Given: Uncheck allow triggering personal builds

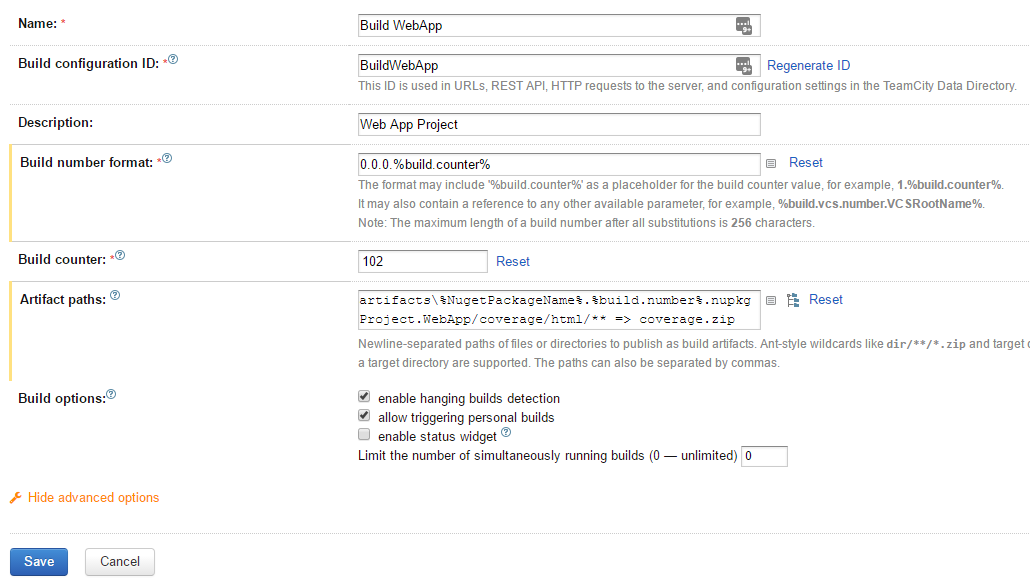Looking at the screenshot, I should click(x=365, y=416).
